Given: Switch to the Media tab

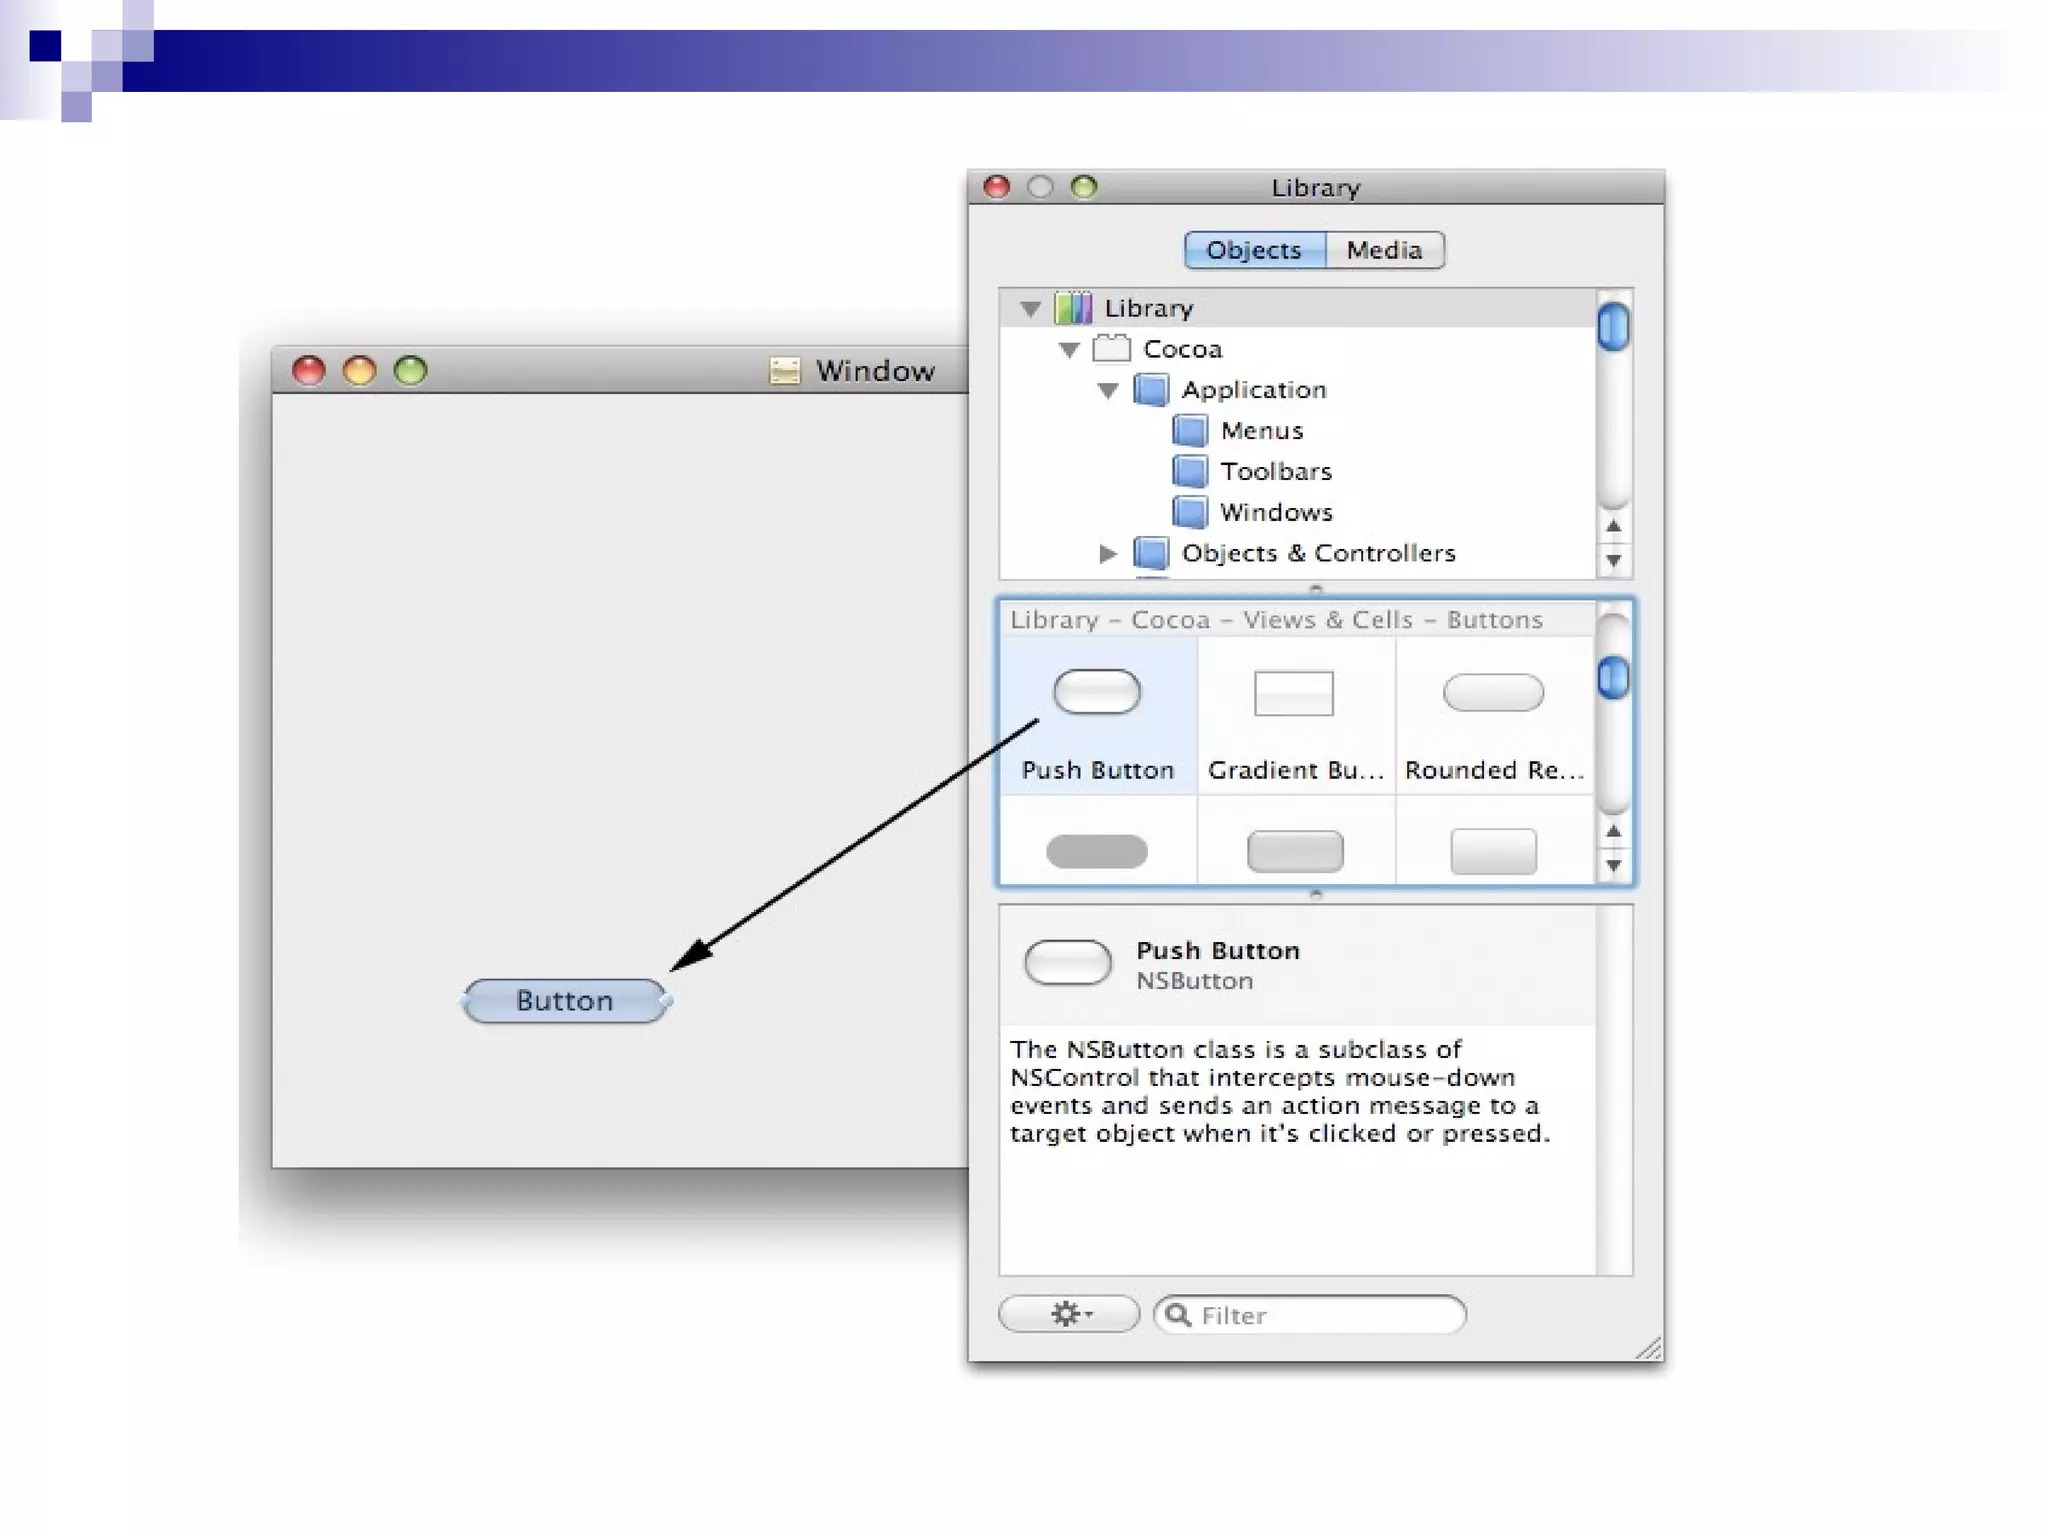Looking at the screenshot, I should pyautogui.click(x=1384, y=250).
